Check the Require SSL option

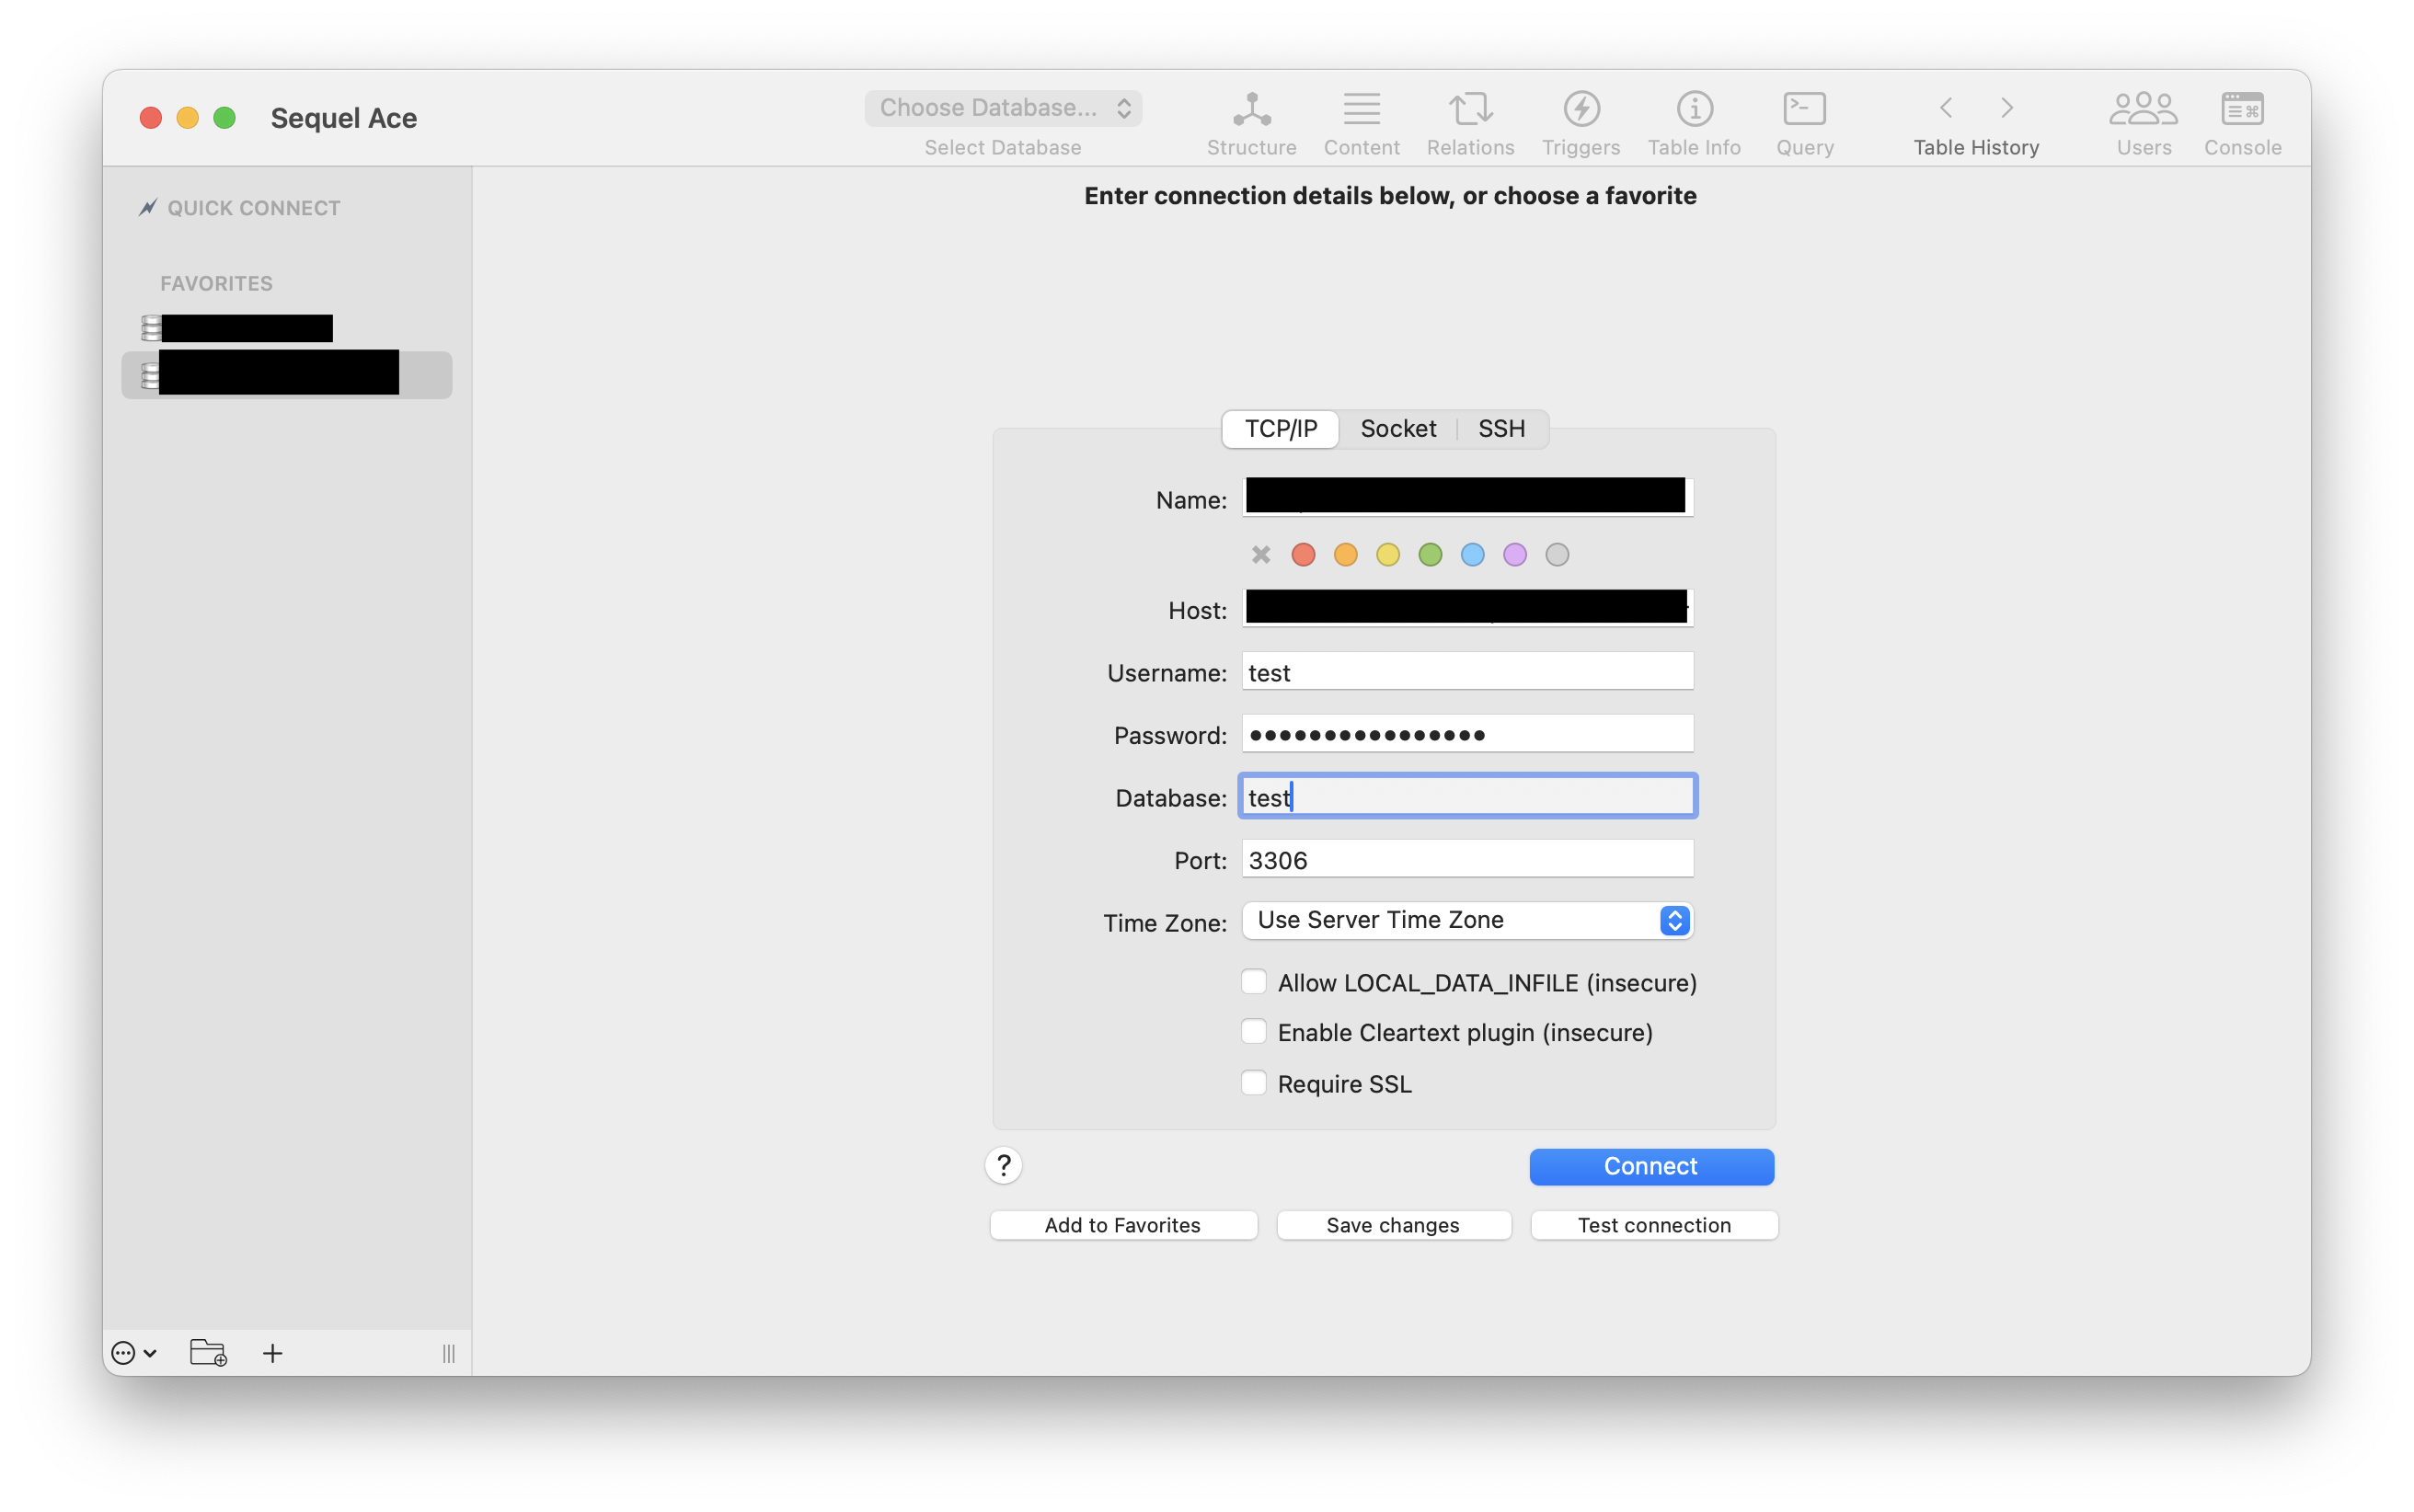pyautogui.click(x=1253, y=1083)
